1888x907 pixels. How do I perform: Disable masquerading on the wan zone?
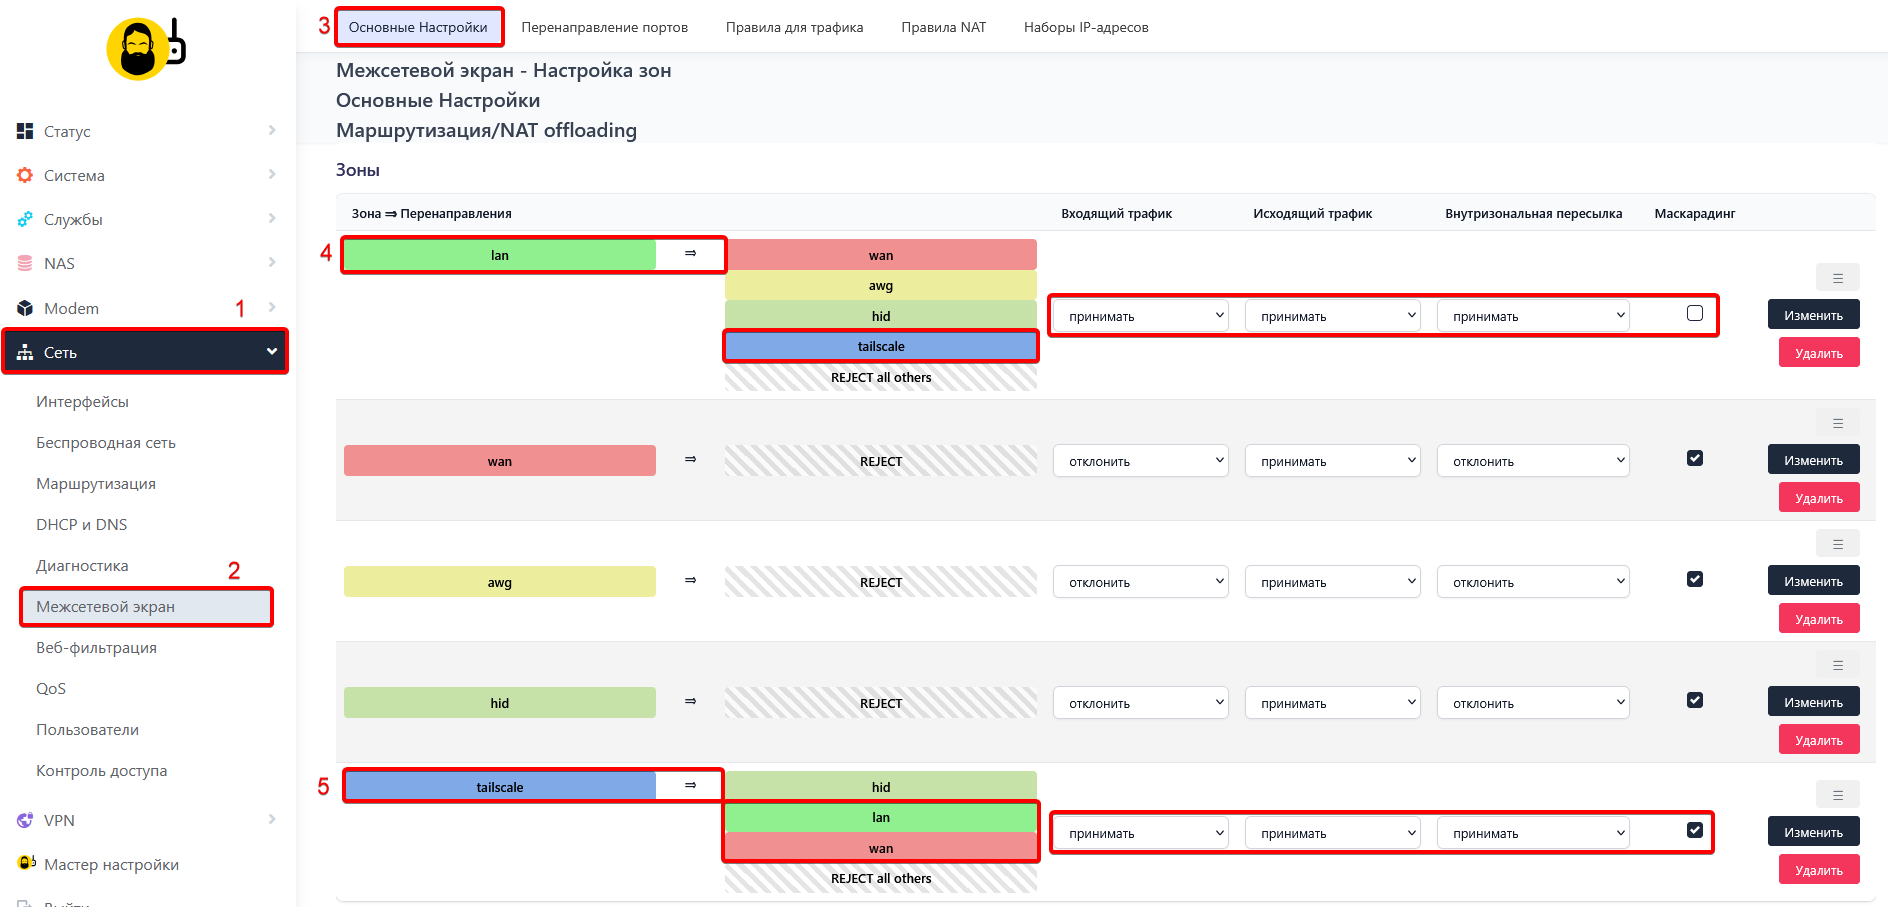1695,458
